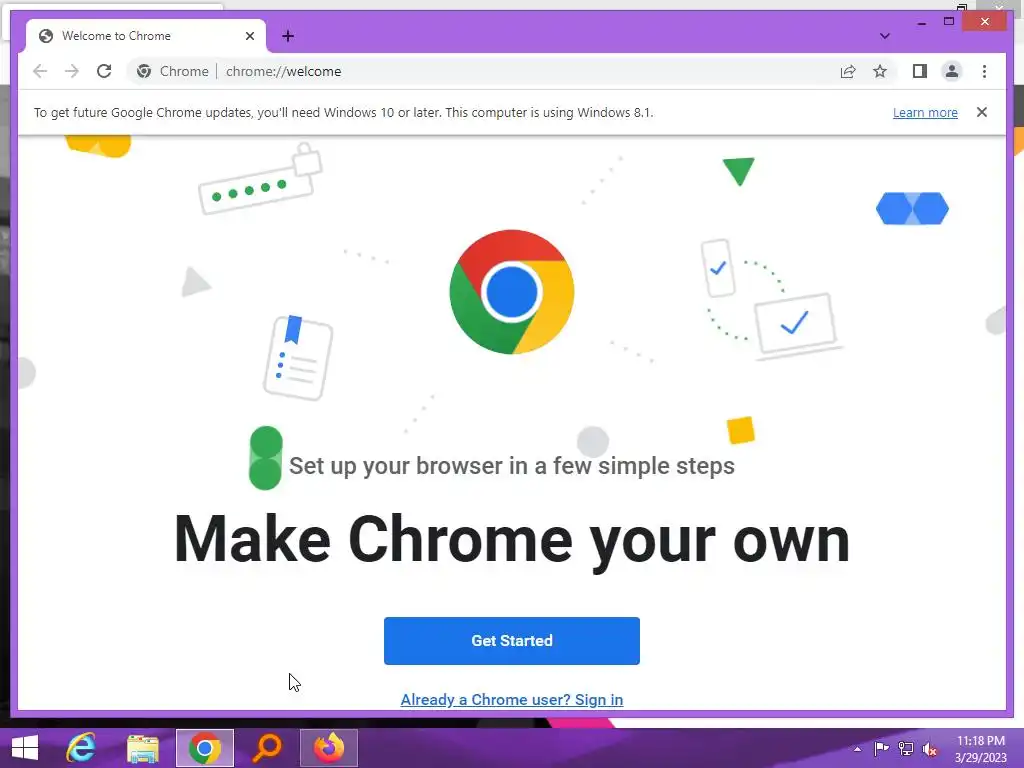Click the browser back arrow
Screen dimensions: 1024x768
point(40,71)
